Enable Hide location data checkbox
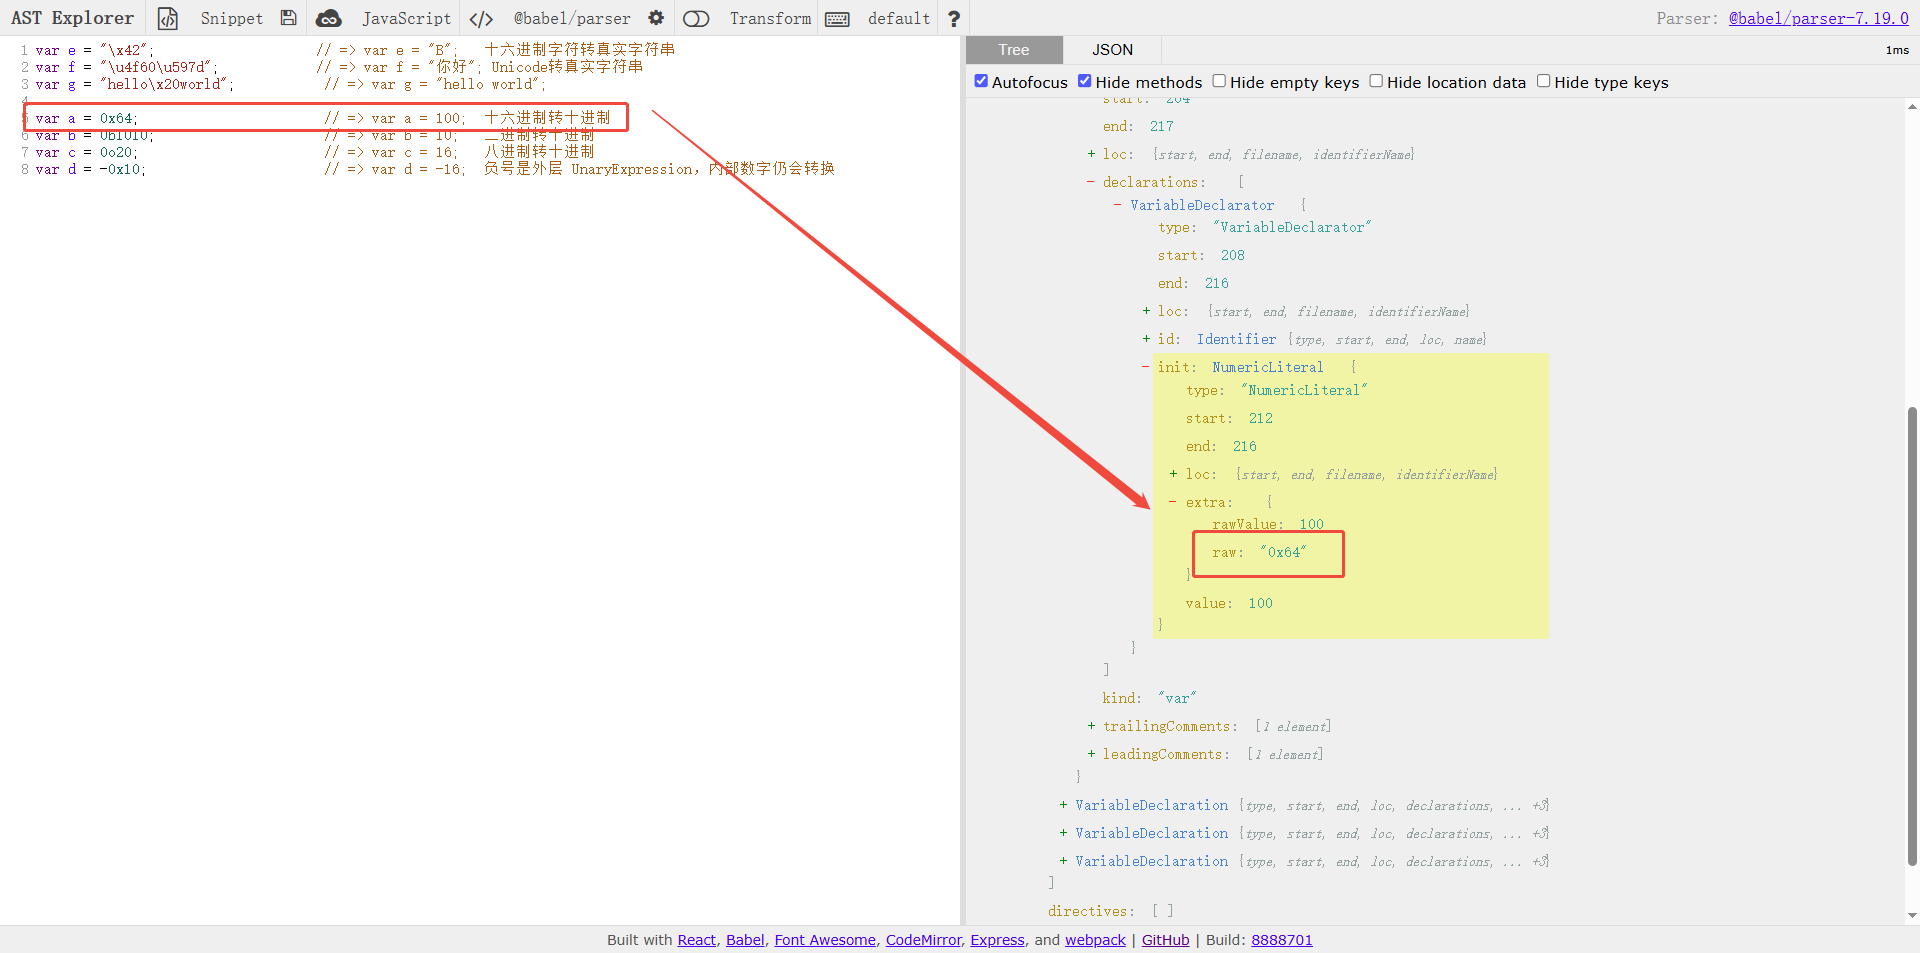The width and height of the screenshot is (1920, 953). 1376,81
